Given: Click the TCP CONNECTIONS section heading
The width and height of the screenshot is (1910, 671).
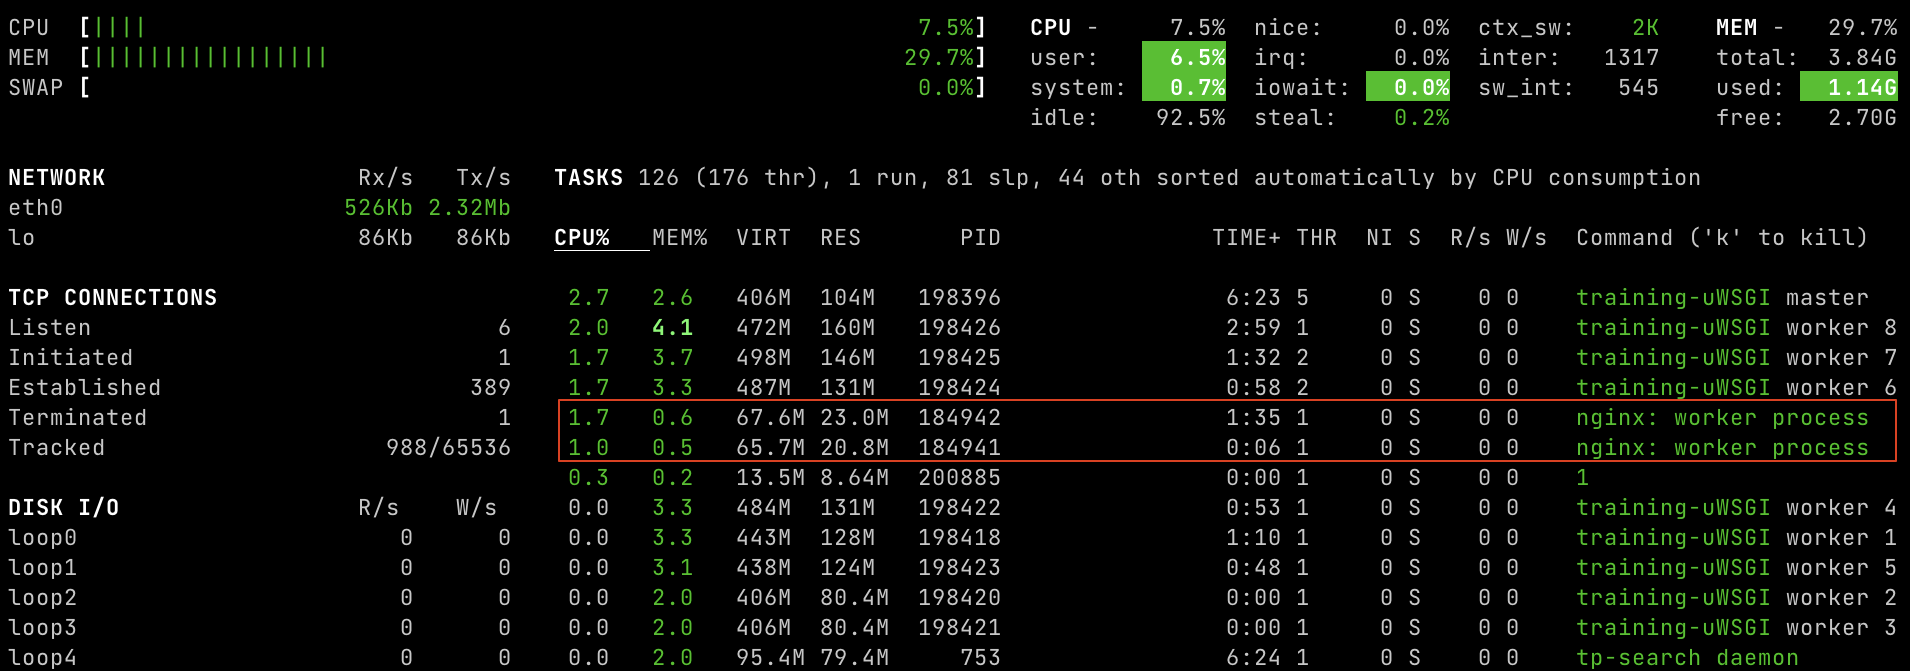Looking at the screenshot, I should [113, 298].
